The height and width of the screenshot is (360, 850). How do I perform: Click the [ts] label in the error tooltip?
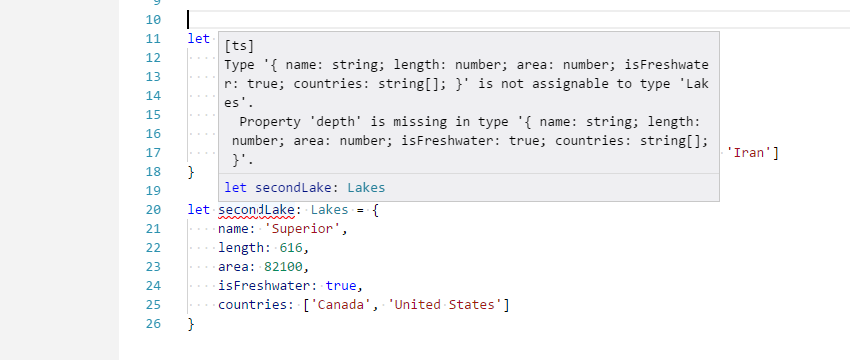[239, 46]
